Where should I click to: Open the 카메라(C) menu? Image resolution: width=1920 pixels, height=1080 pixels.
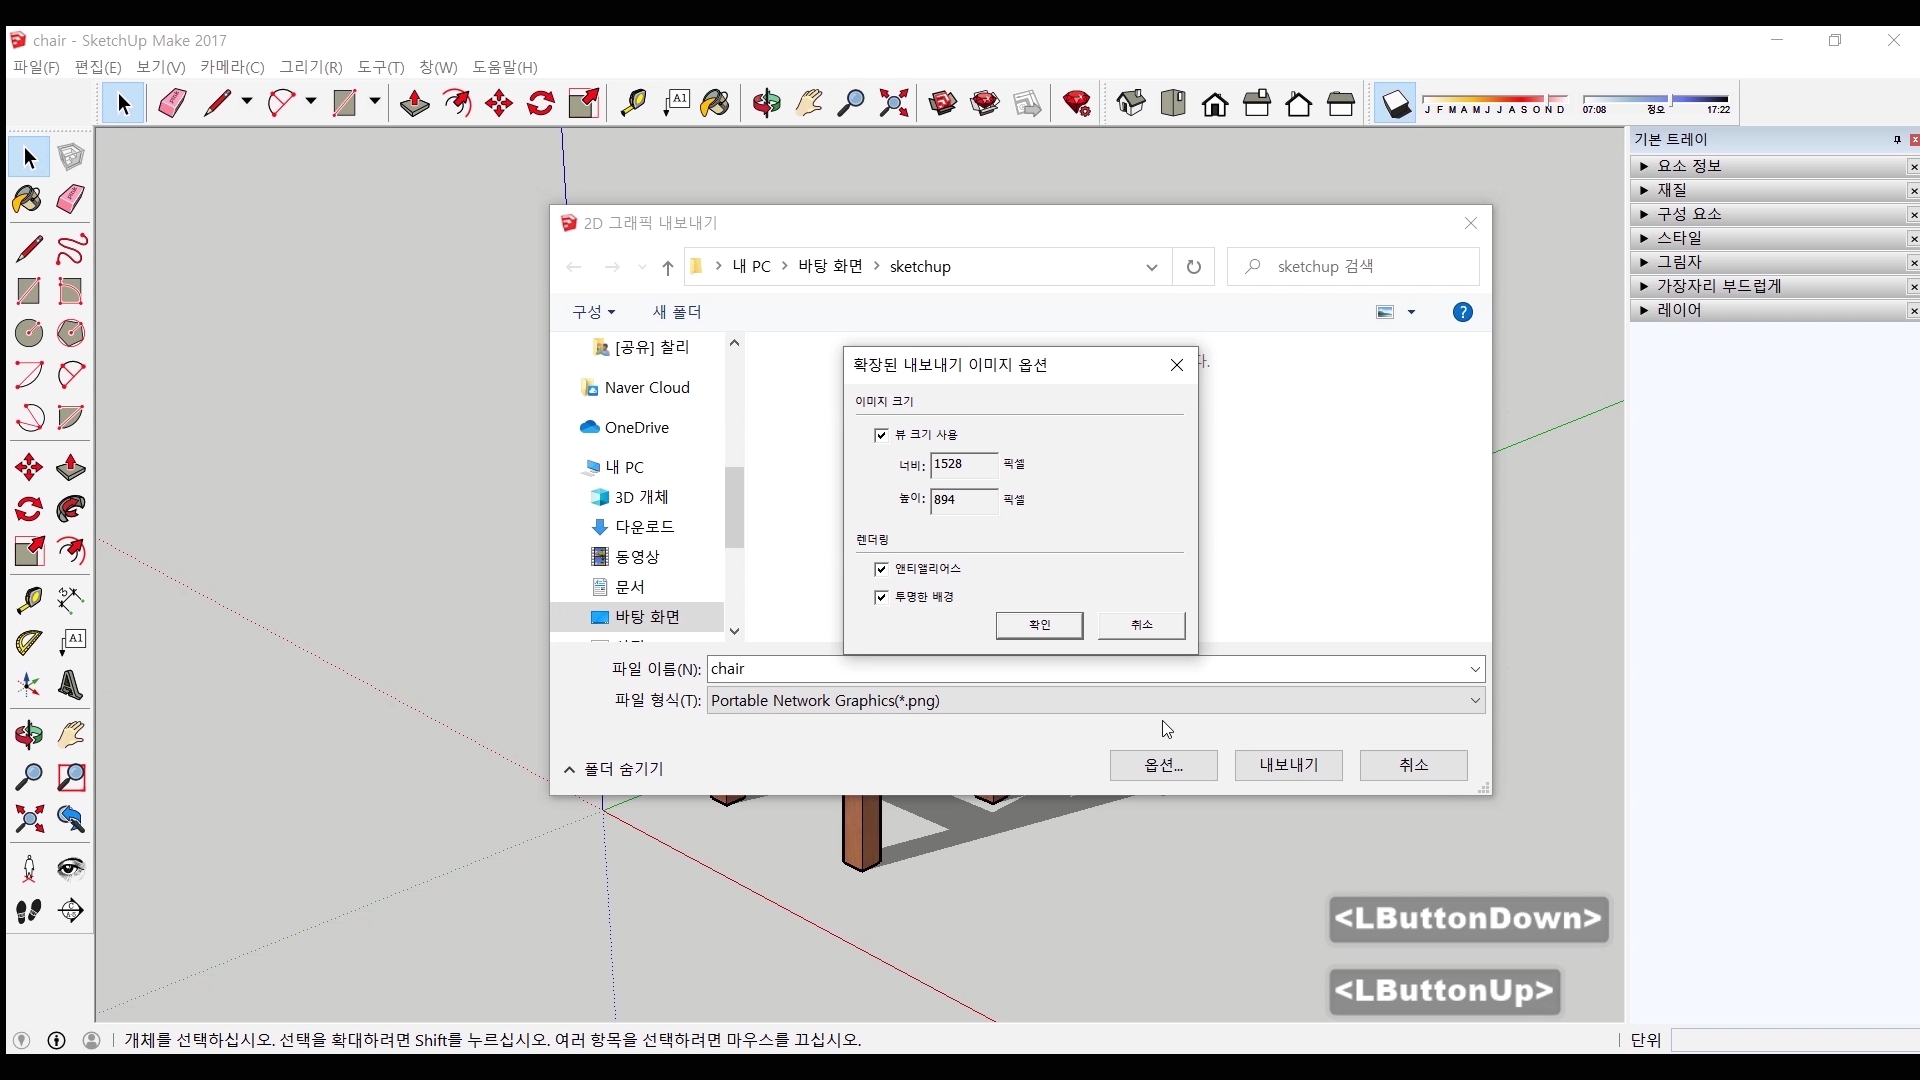(232, 67)
